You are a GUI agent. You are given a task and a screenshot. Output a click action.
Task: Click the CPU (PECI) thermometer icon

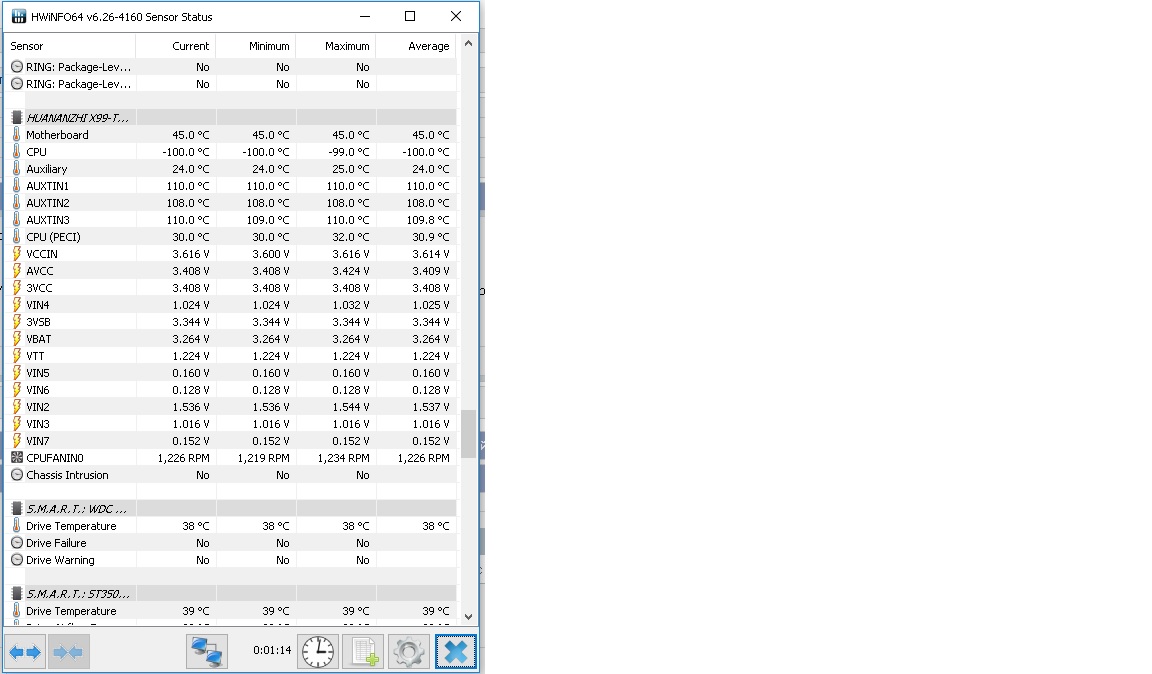pos(17,237)
